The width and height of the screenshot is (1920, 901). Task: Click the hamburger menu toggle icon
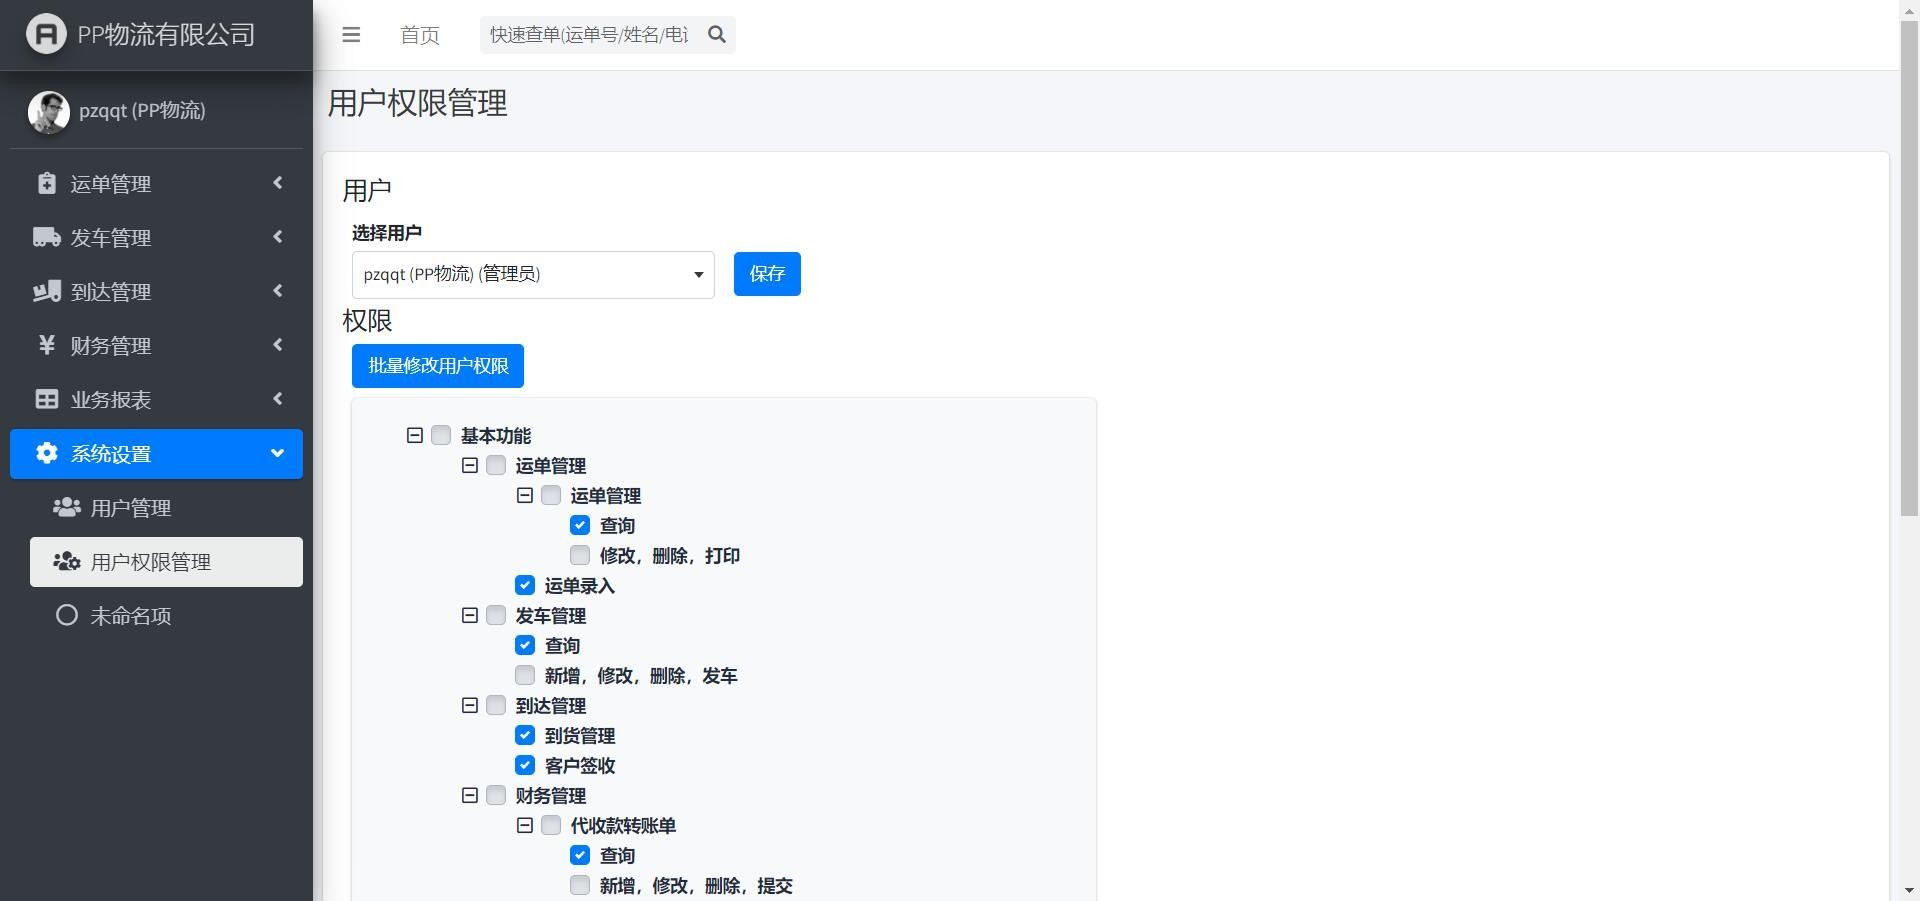pos(351,35)
